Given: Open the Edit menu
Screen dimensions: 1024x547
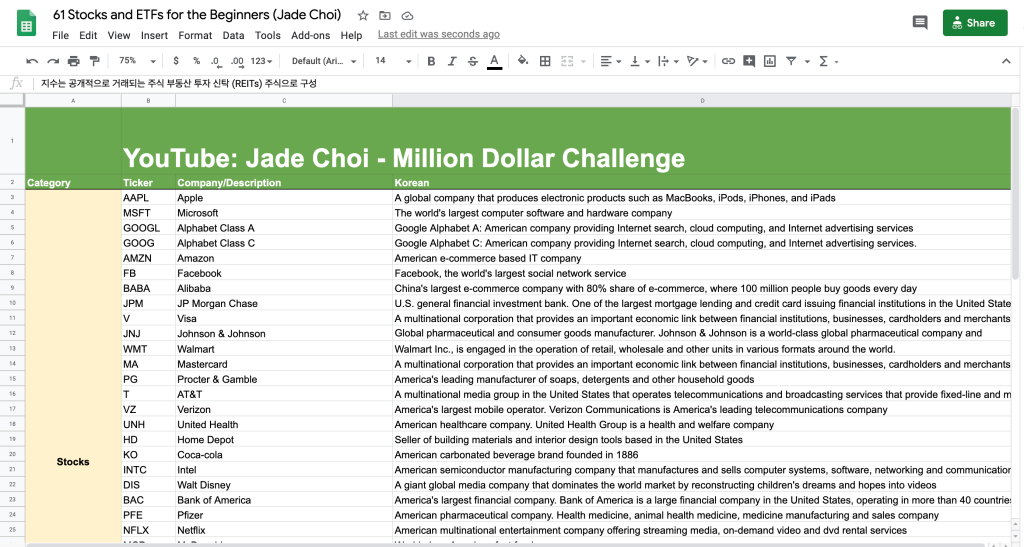Looking at the screenshot, I should tap(88, 35).
